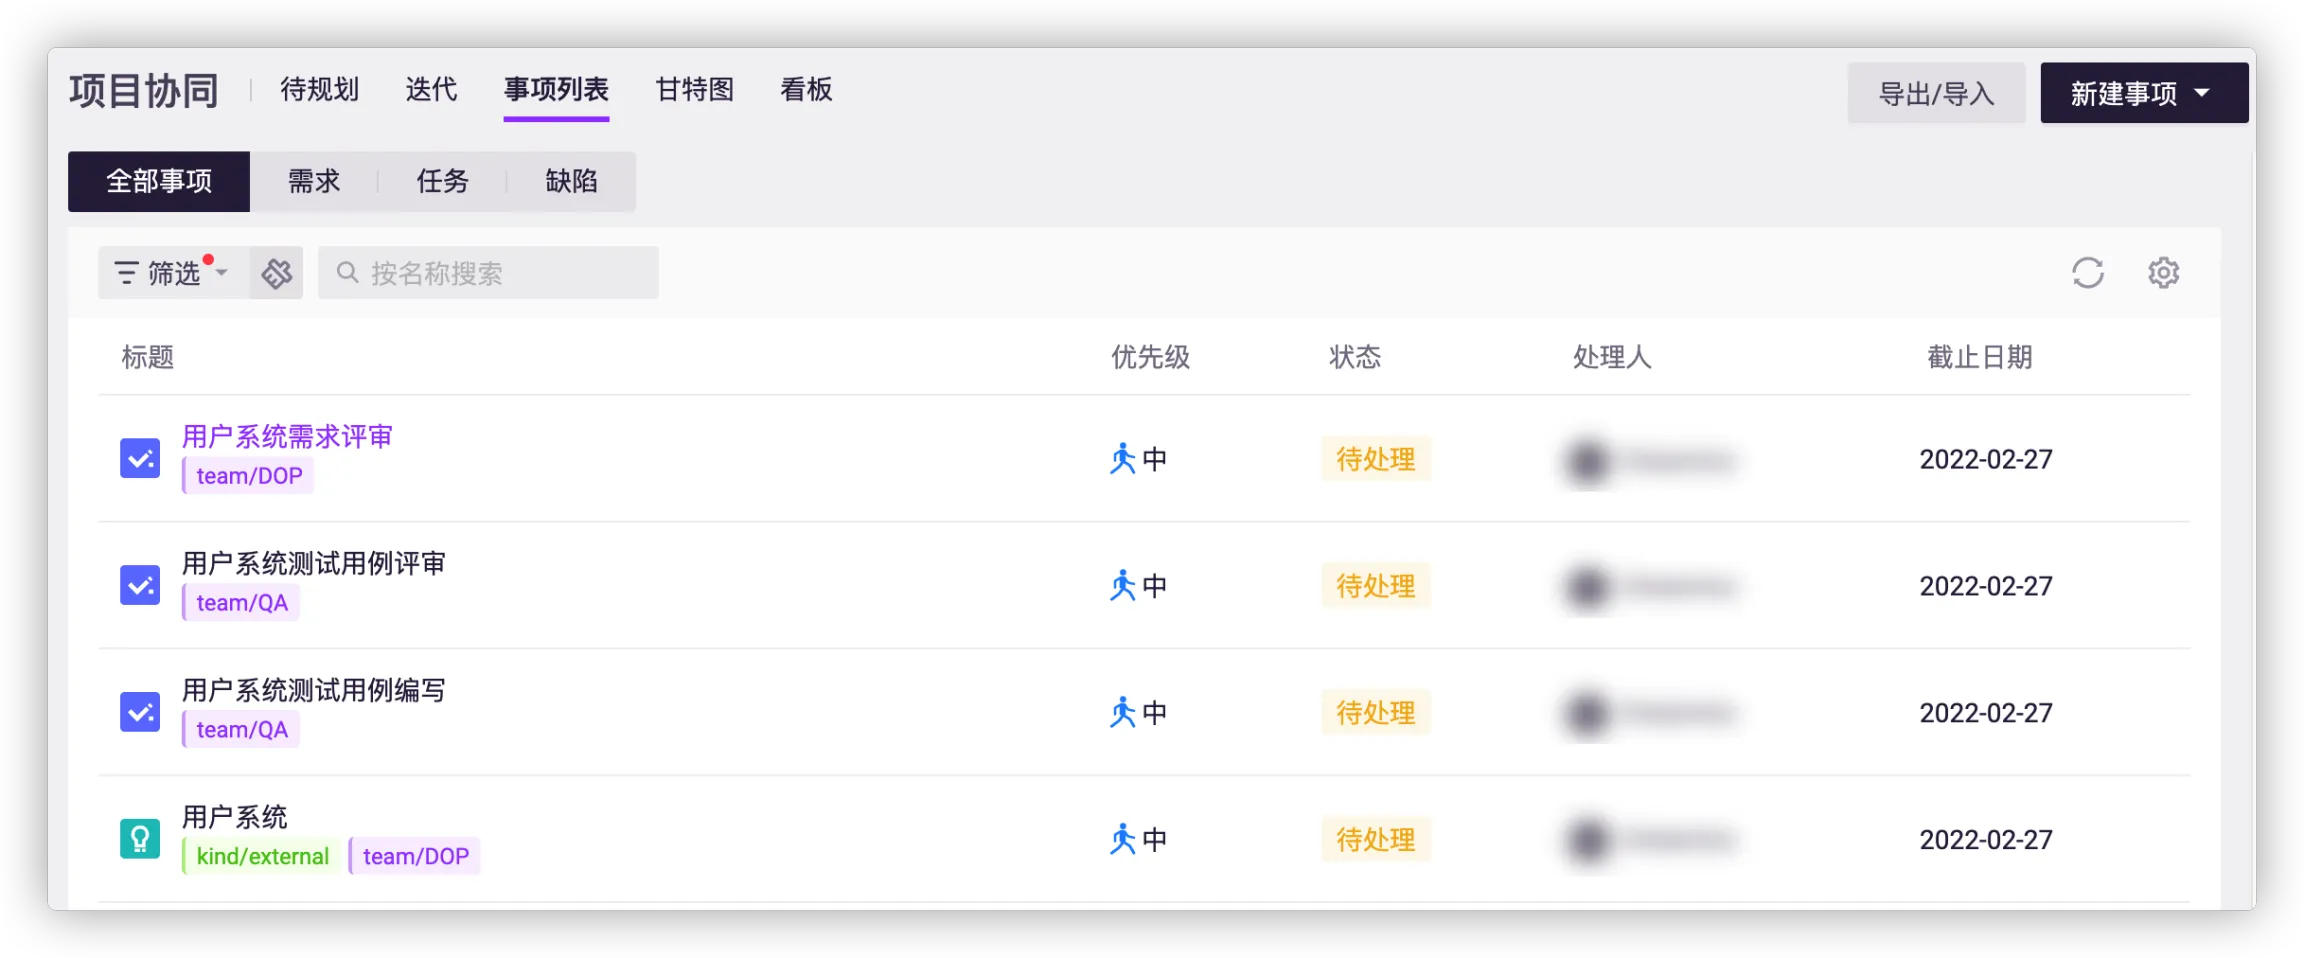This screenshot has width=2304, height=958.
Task: Click the running-man priority icon on 用户系统需求评审 row
Action: click(1123, 459)
